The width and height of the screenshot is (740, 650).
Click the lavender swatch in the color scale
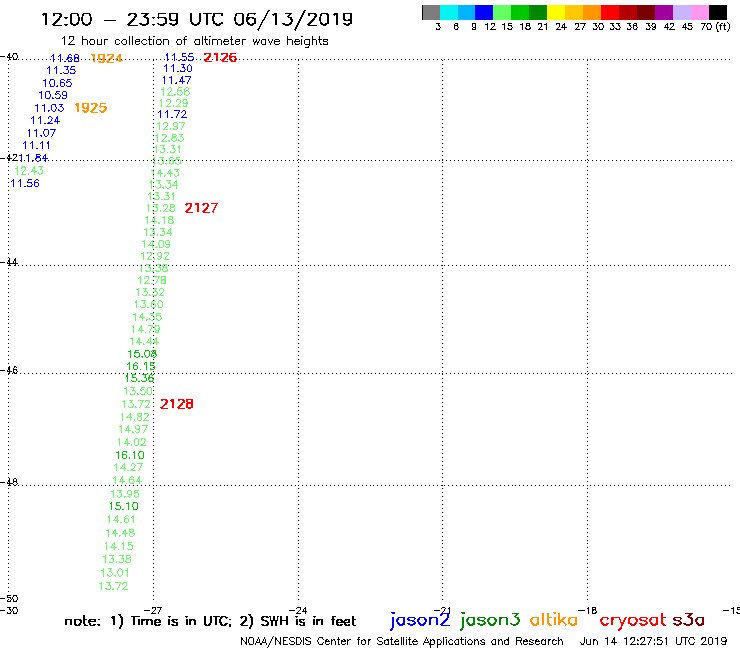tap(682, 12)
